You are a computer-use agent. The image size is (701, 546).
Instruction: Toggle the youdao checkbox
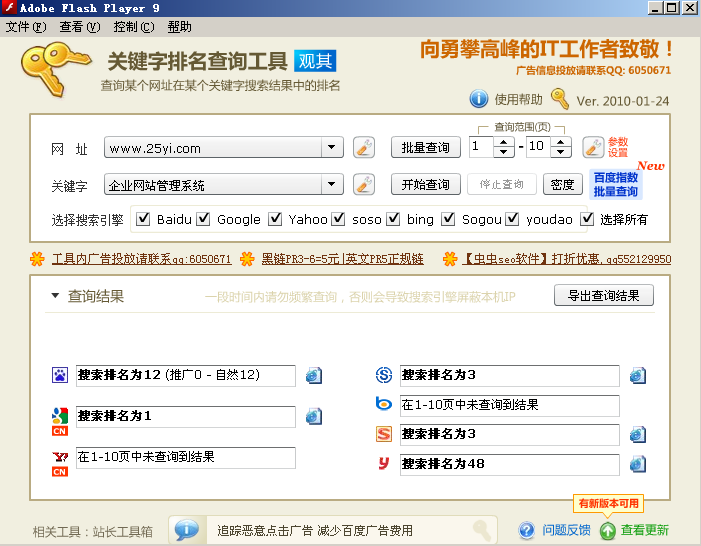click(x=512, y=219)
